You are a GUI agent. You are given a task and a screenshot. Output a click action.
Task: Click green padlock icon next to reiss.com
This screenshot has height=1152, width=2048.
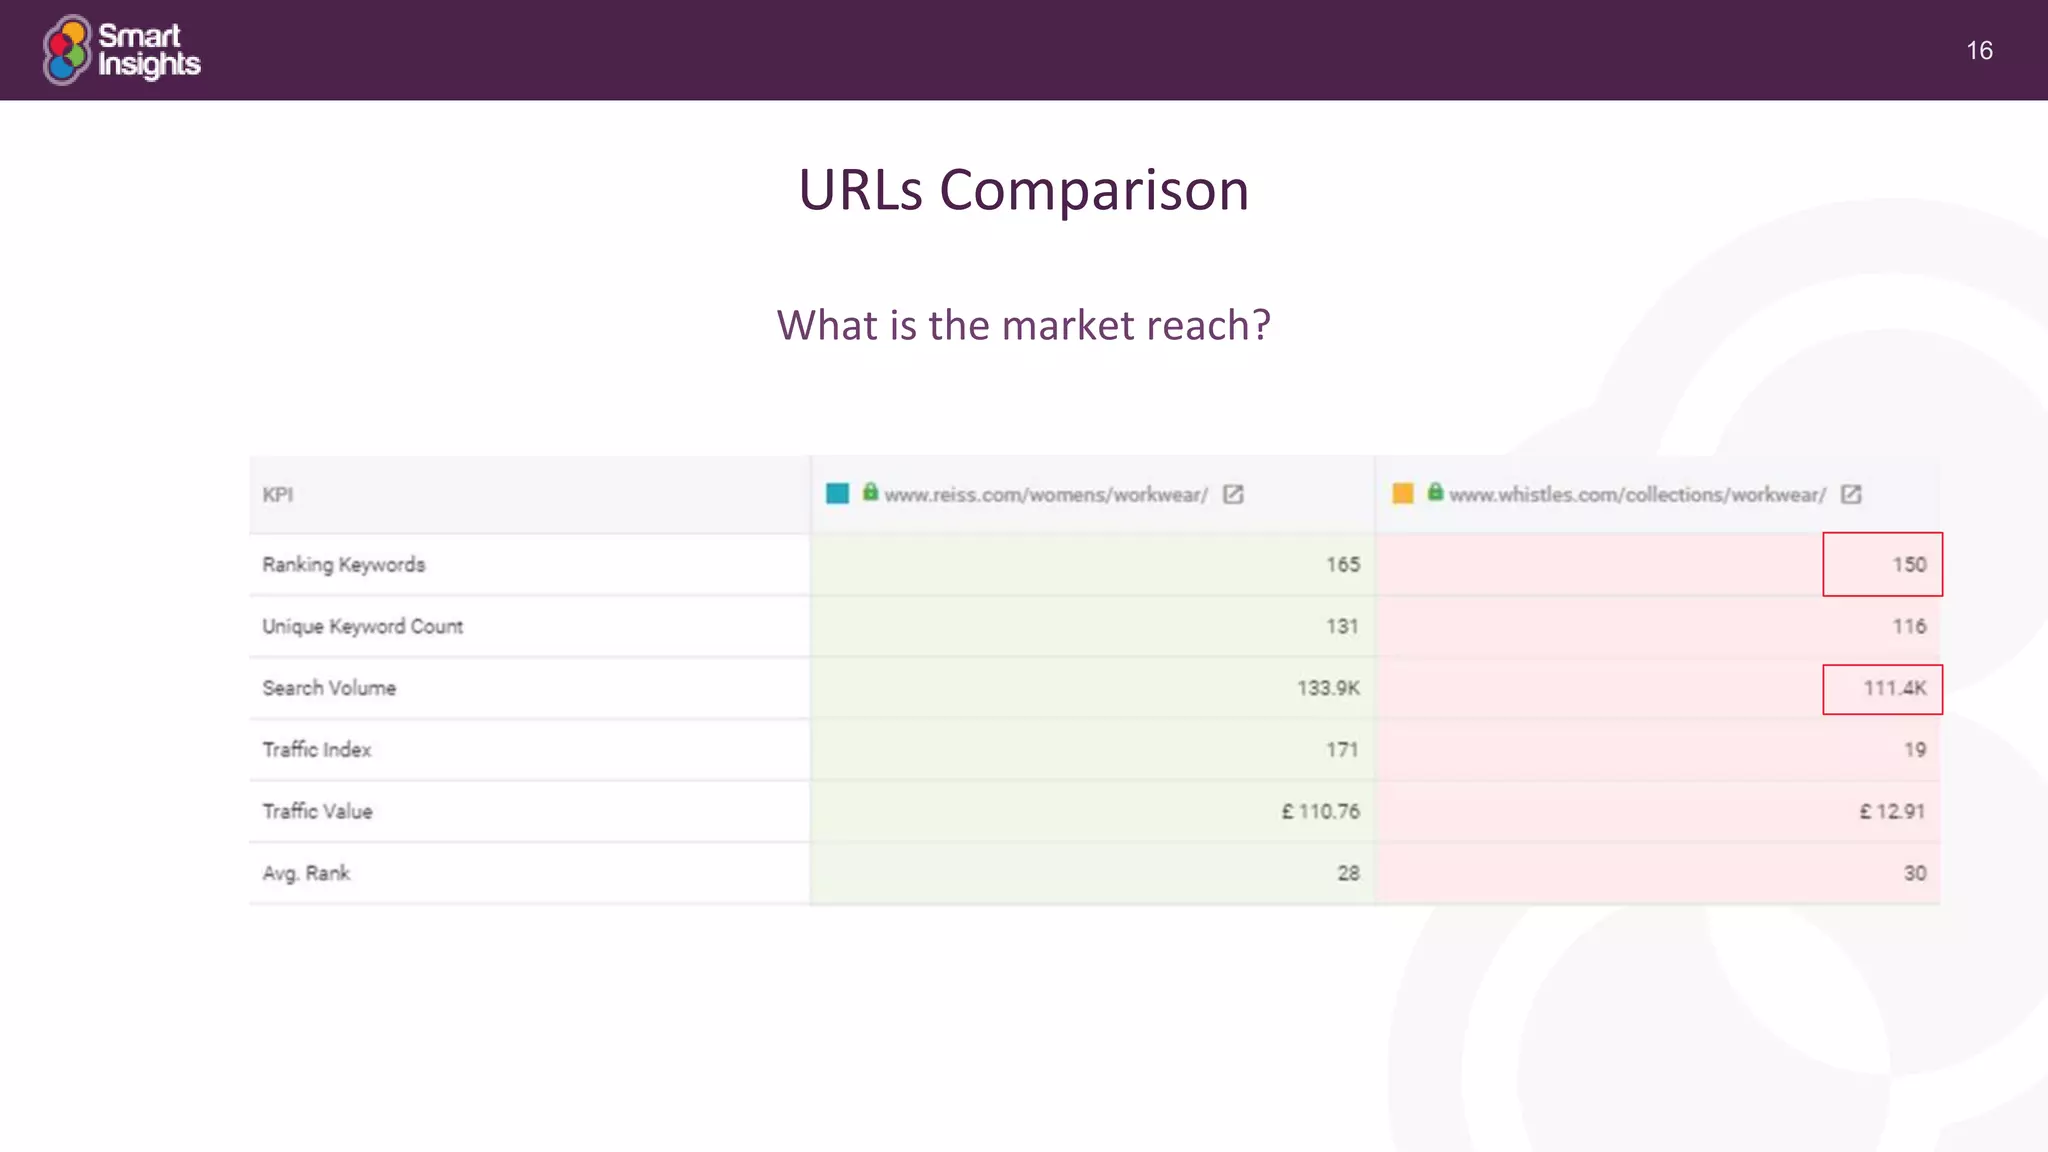coord(870,492)
